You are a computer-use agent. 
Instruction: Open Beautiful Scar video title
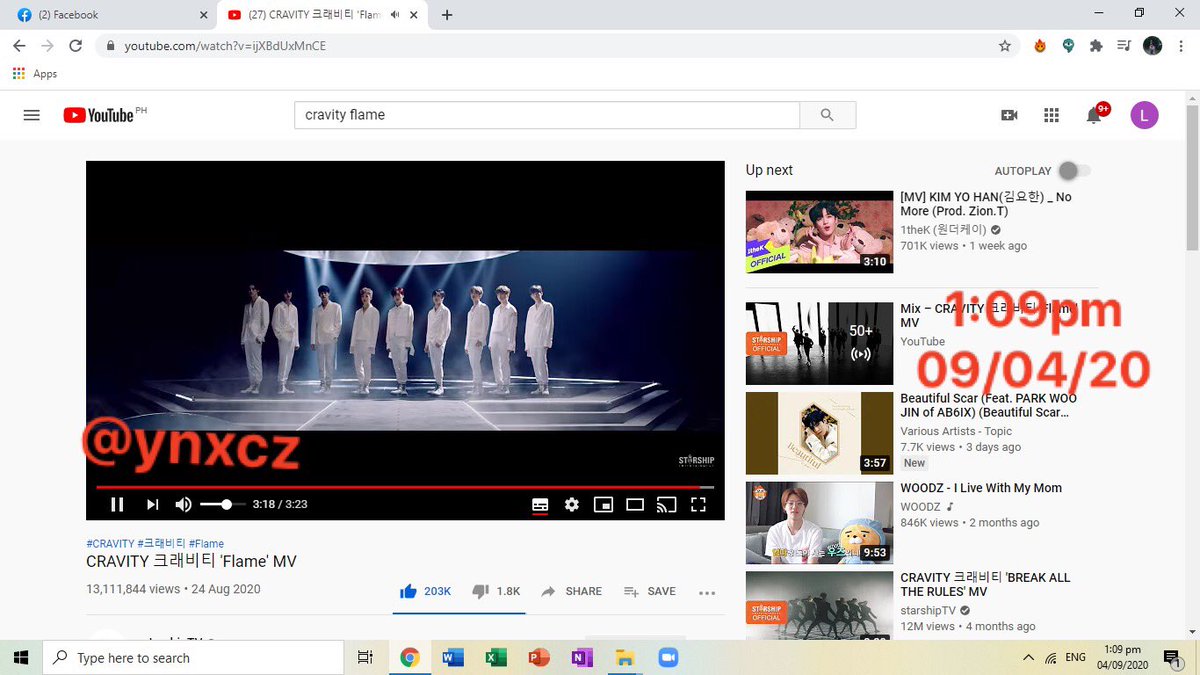click(988, 405)
